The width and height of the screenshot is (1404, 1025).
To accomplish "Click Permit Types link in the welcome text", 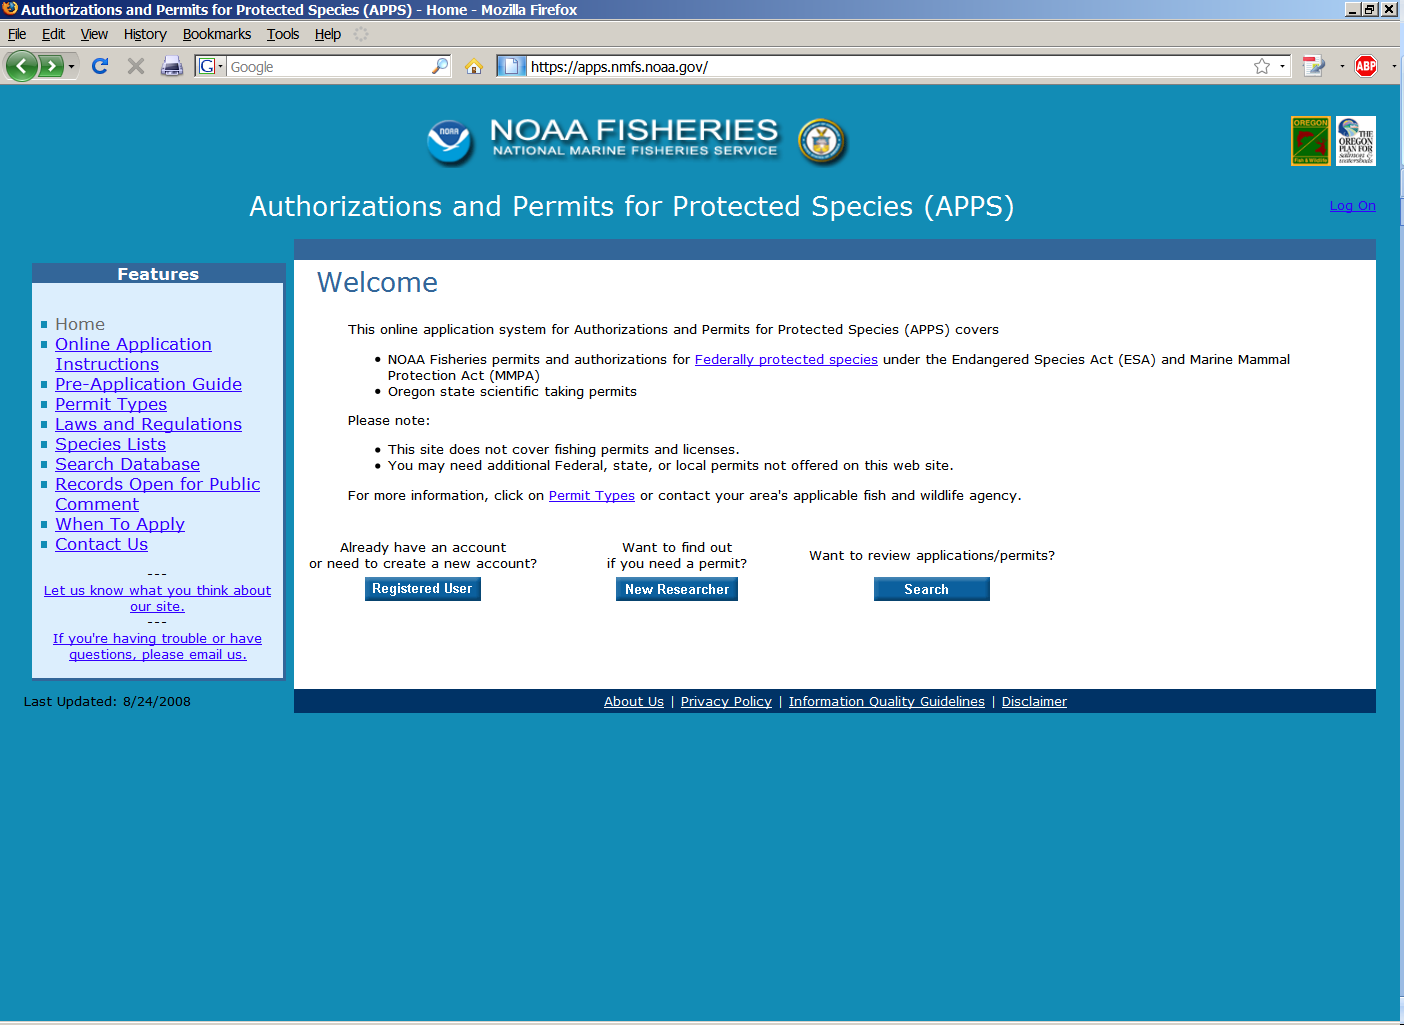I will pos(592,496).
